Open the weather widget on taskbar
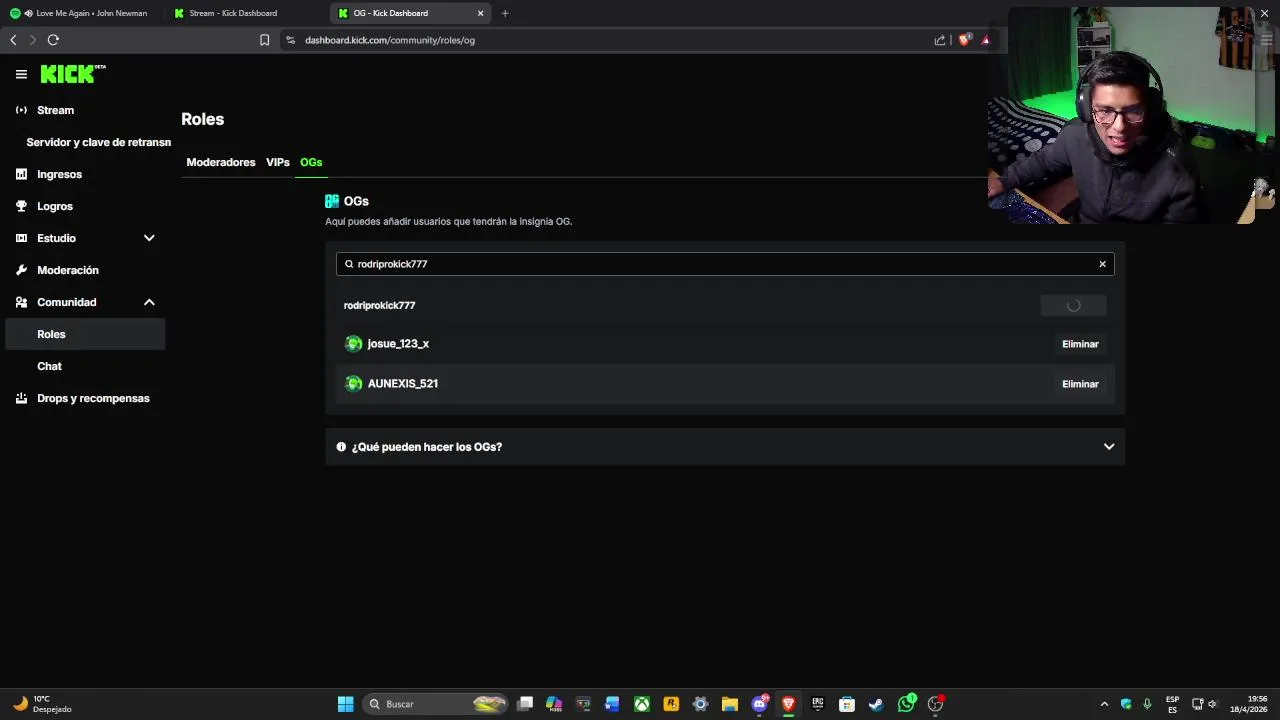This screenshot has height=720, width=1280. tap(42, 704)
